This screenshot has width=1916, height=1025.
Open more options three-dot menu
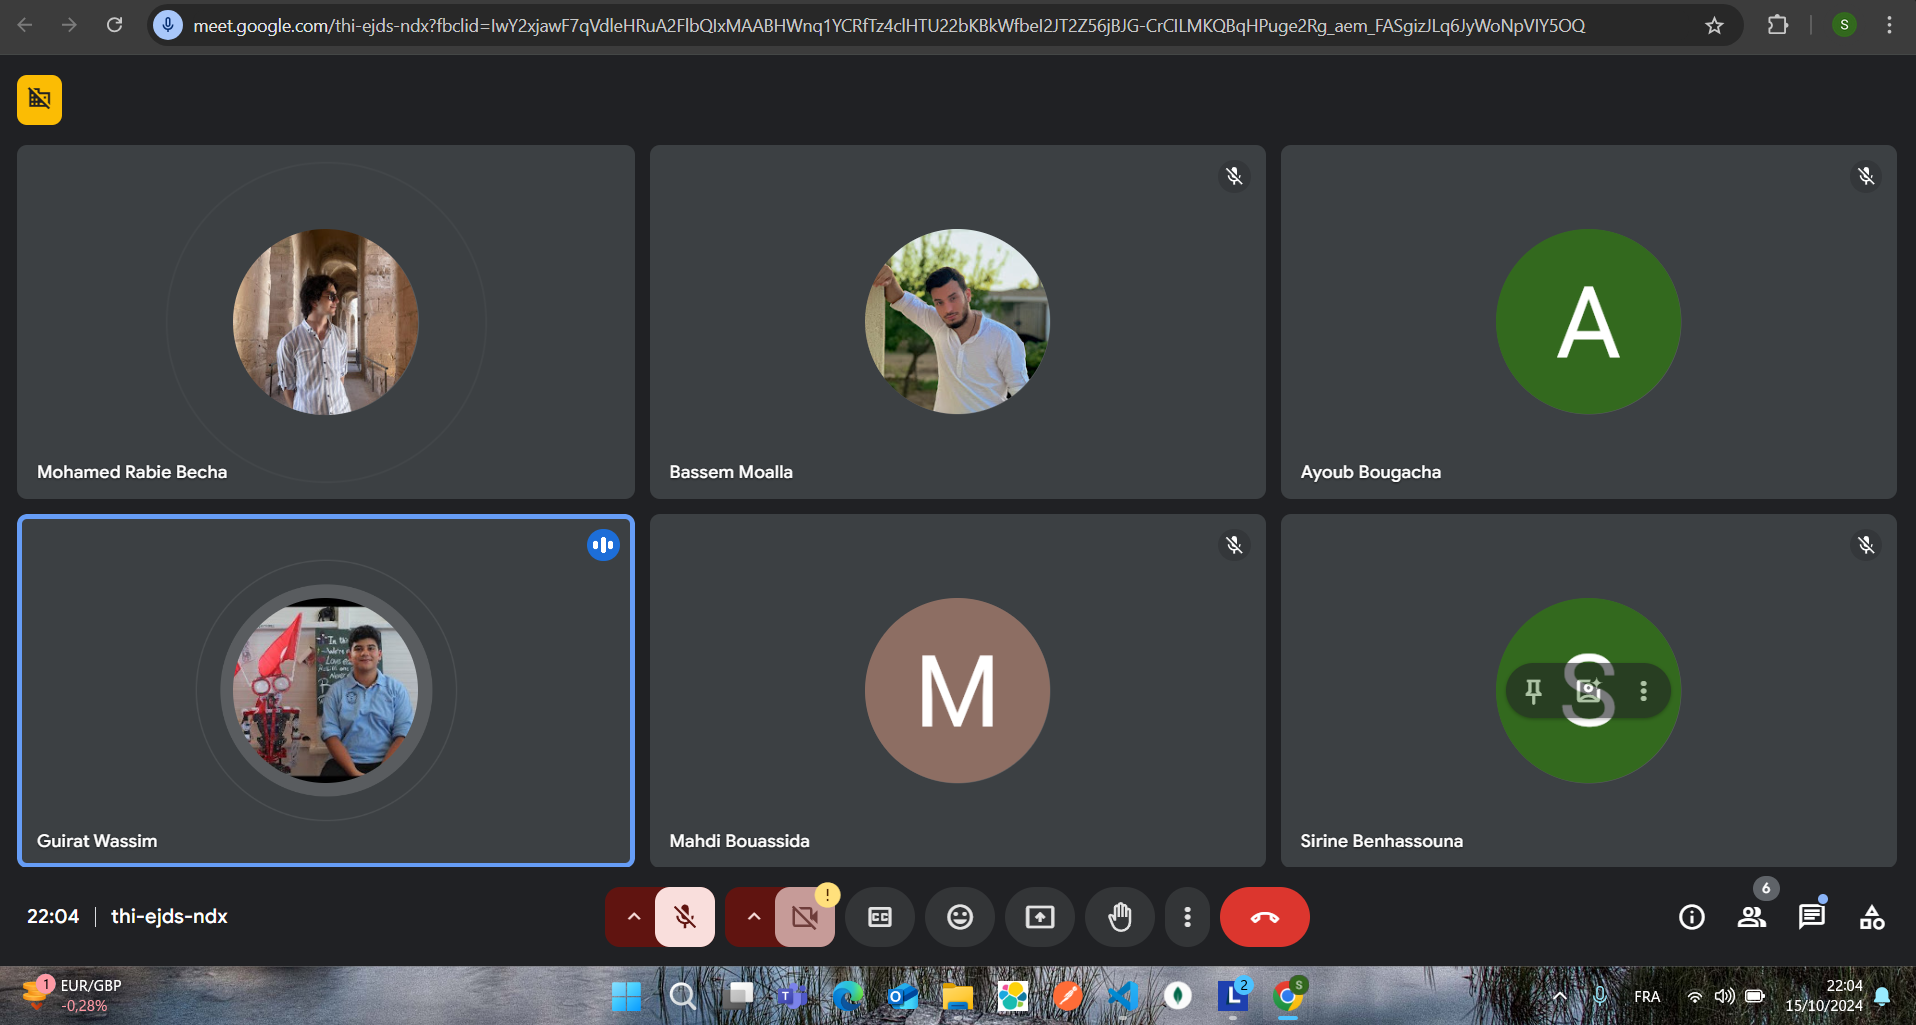(x=1187, y=917)
